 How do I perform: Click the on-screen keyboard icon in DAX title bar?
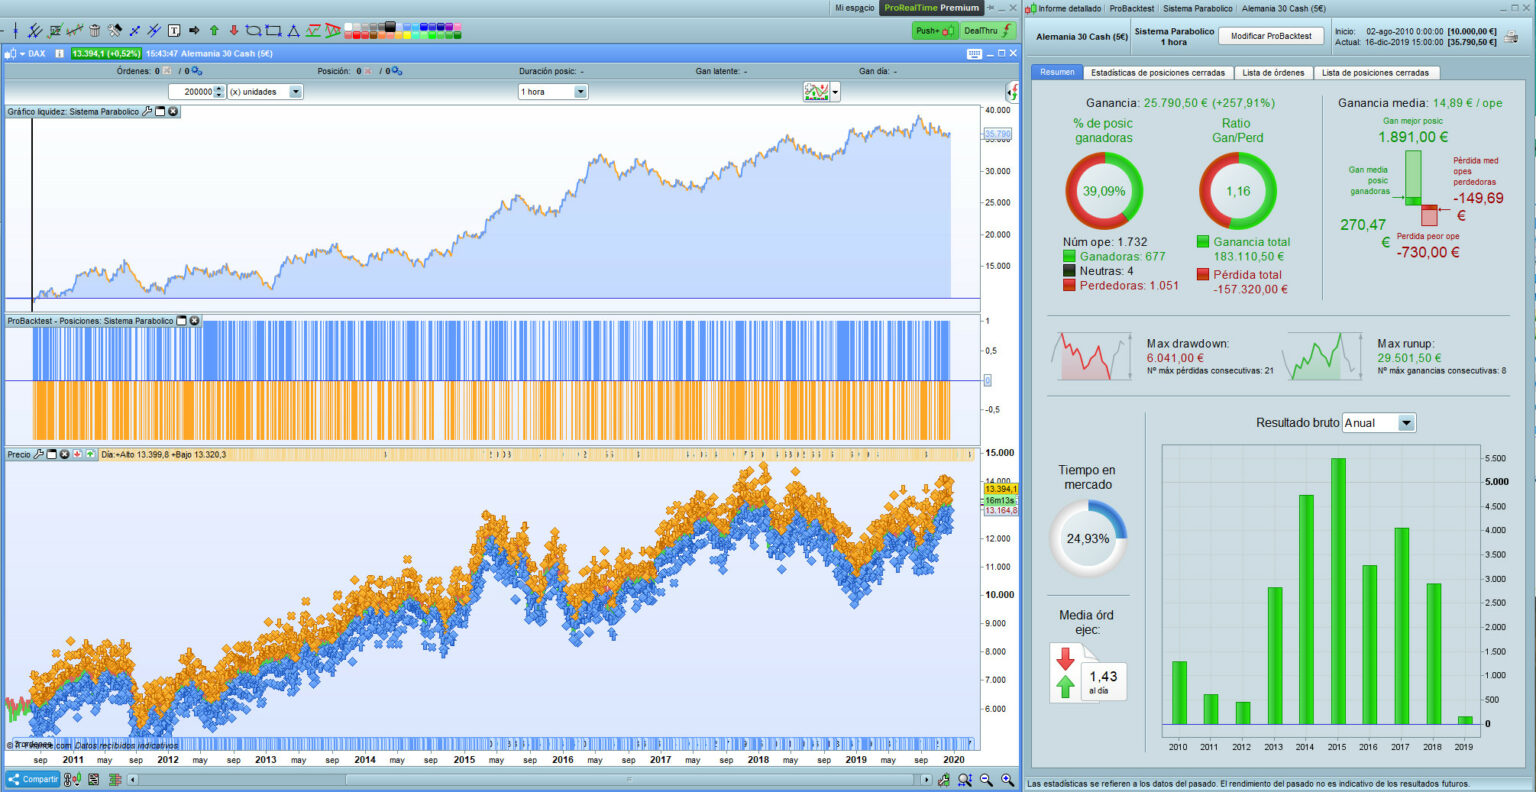pos(973,53)
